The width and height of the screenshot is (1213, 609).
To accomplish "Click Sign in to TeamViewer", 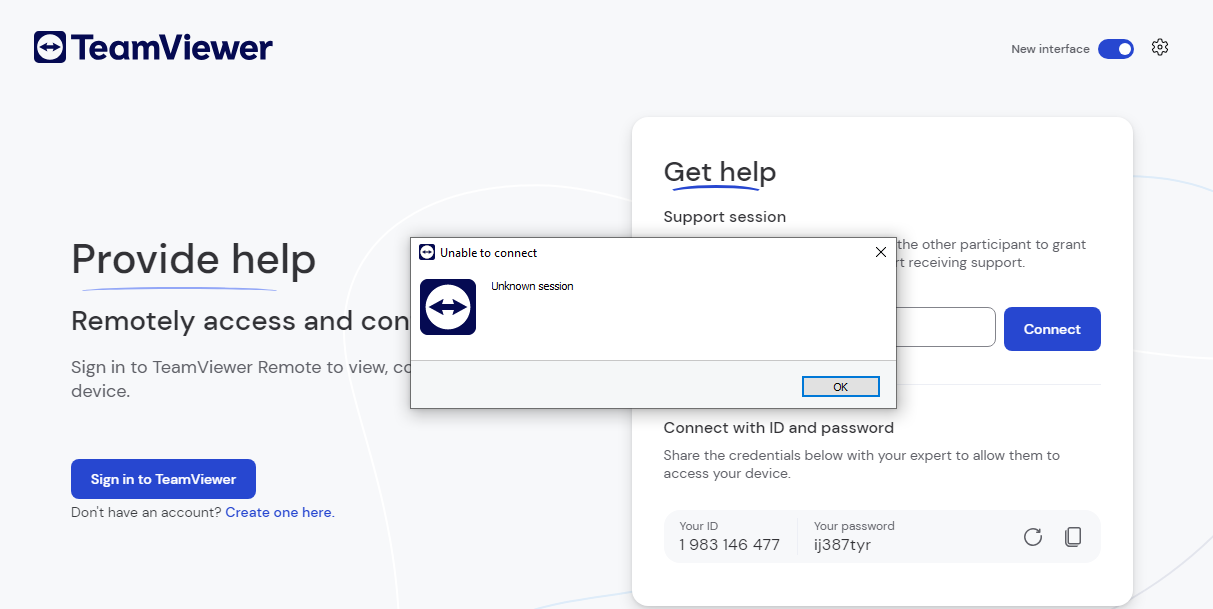I will [x=163, y=479].
